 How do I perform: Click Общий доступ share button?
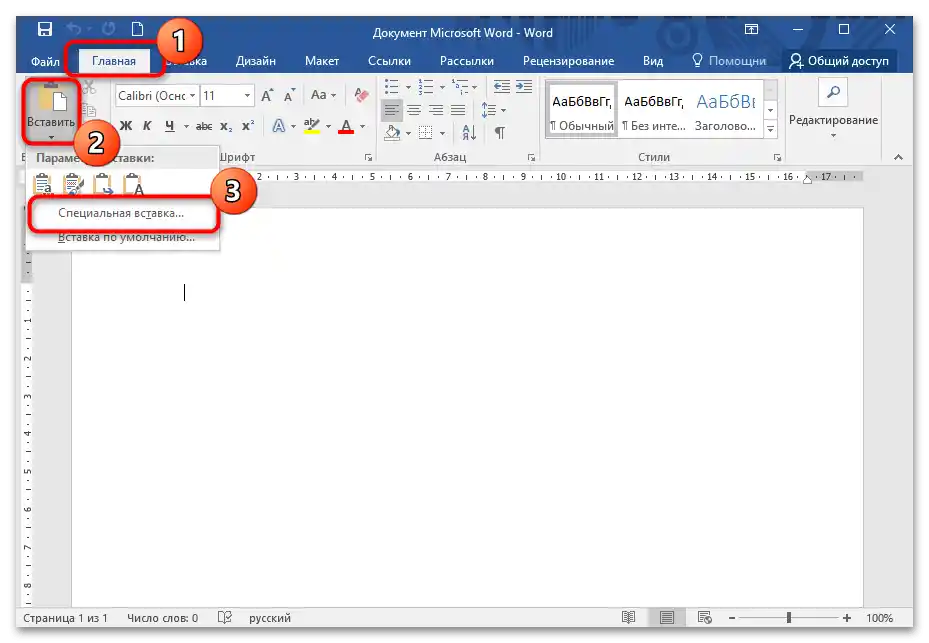839,61
